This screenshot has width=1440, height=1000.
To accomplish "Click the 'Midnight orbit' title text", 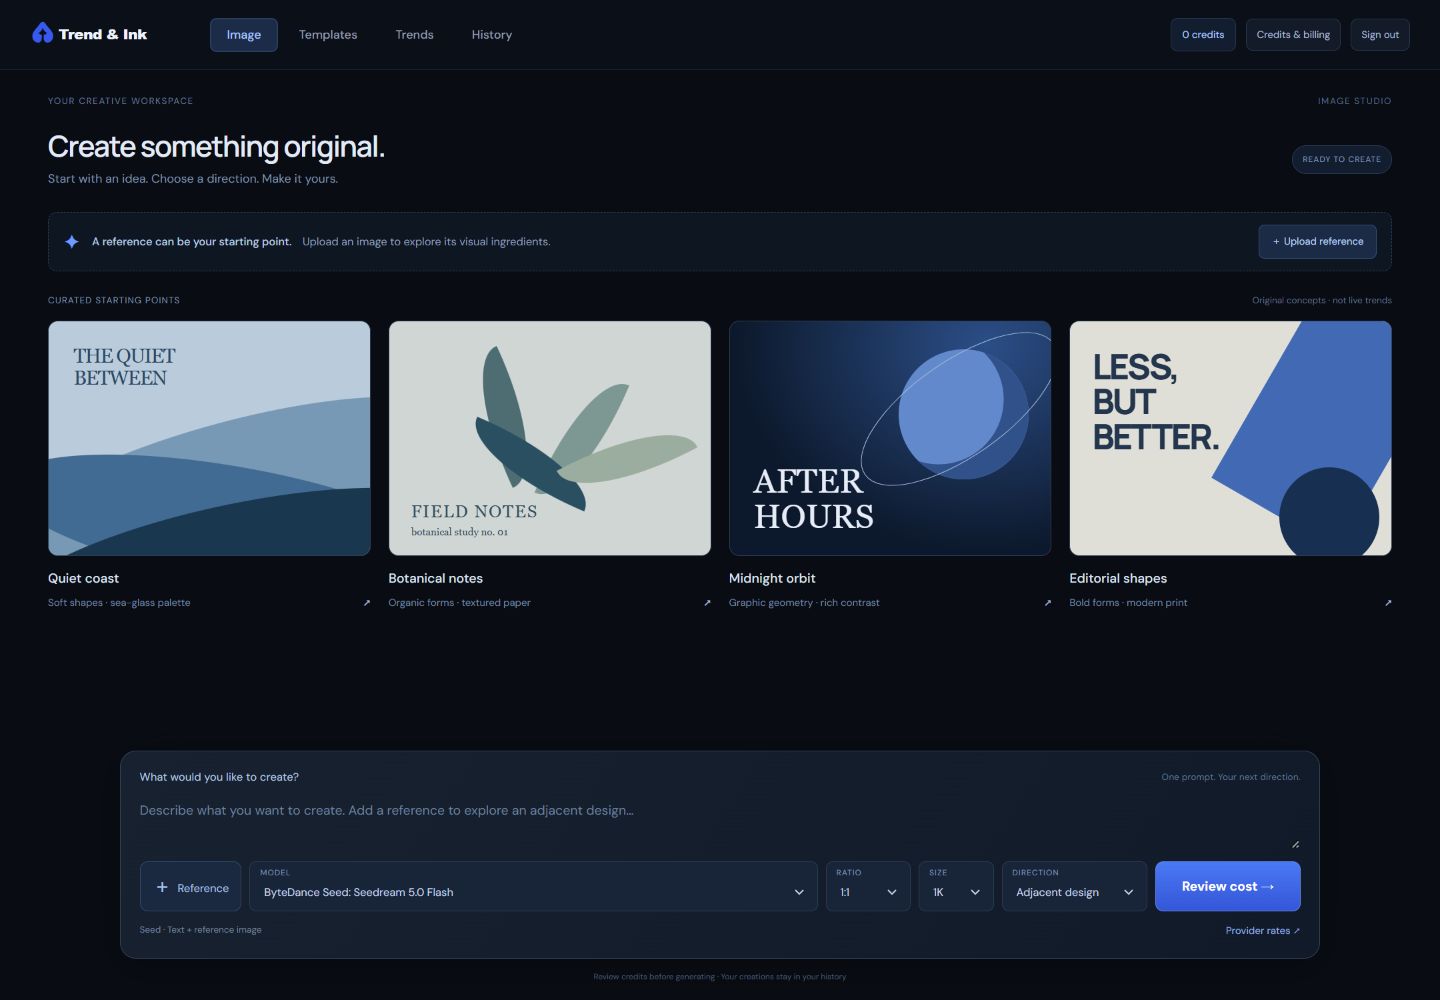I will coord(772,578).
